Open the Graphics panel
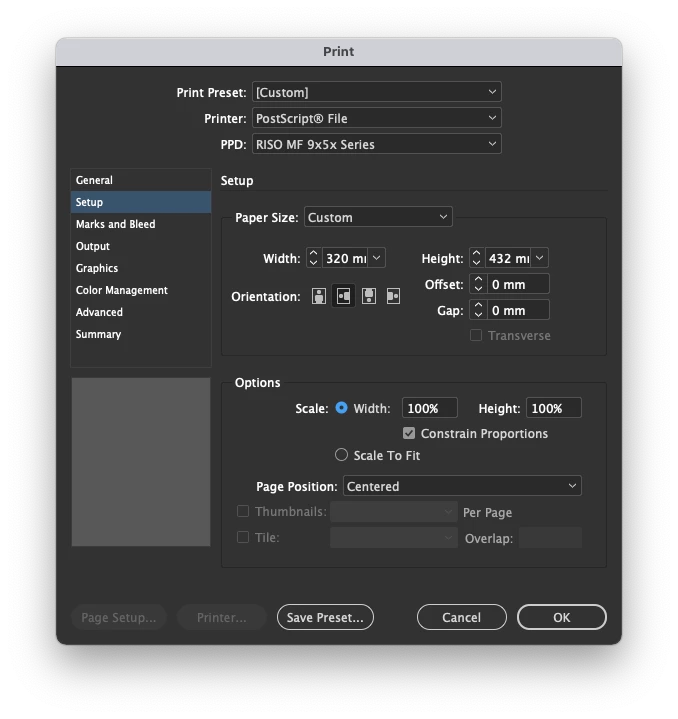 (141, 268)
